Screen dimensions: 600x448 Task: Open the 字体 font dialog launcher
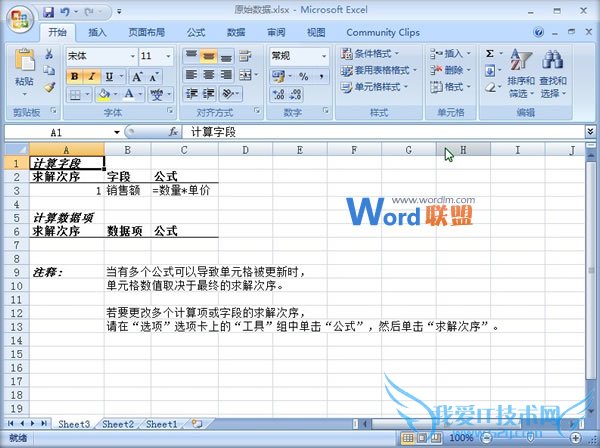(169, 111)
